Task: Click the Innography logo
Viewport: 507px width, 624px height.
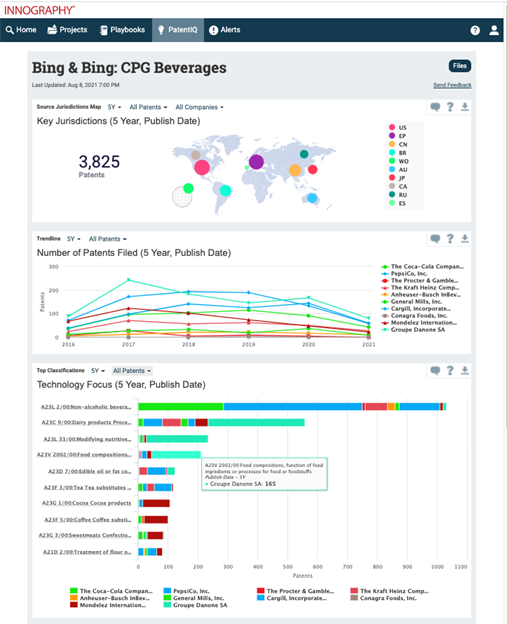Action: click(x=39, y=10)
